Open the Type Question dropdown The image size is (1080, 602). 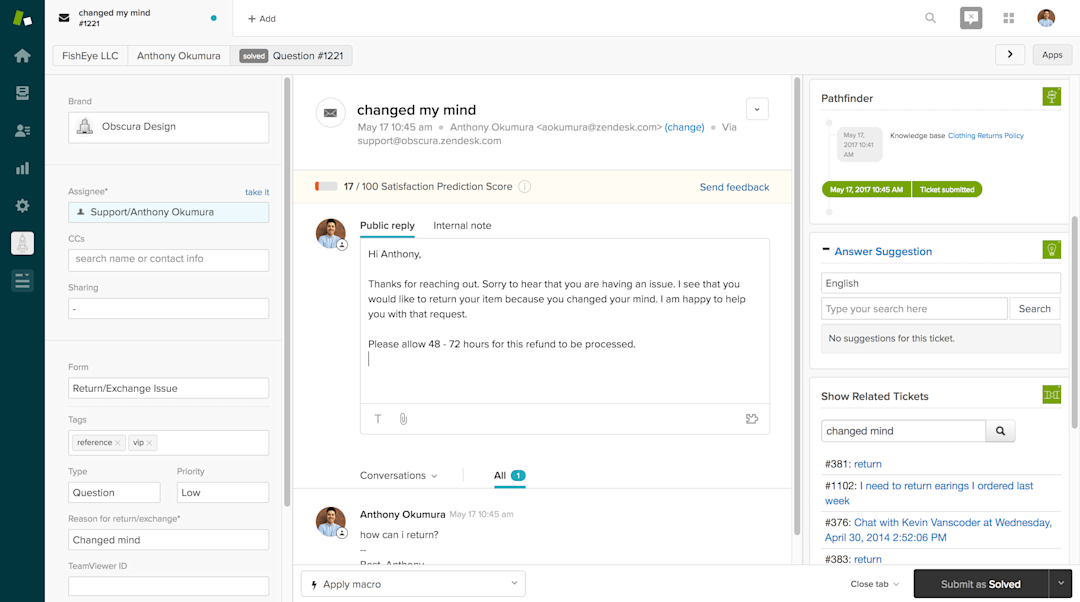tap(114, 492)
